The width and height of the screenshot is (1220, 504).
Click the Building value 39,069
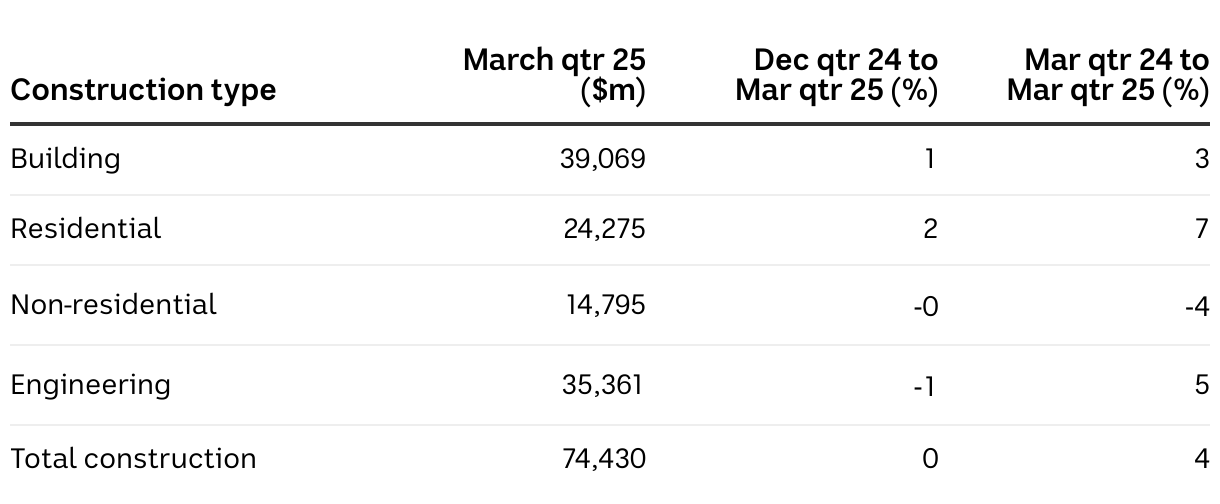[x=603, y=159]
